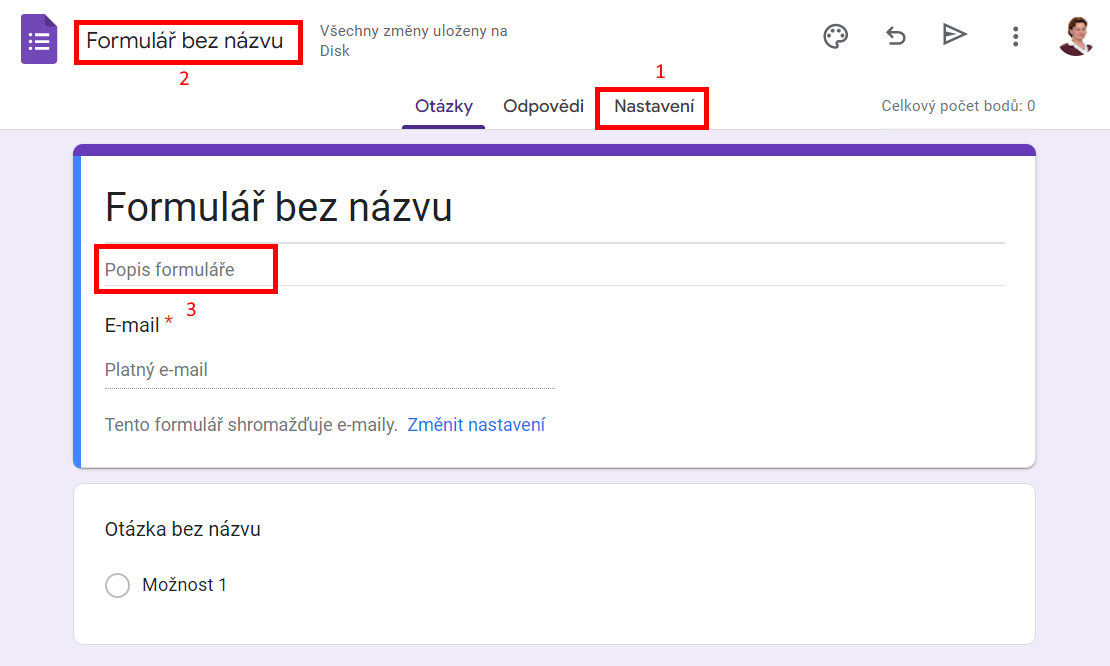Click the Google Forms logo icon

point(37,39)
